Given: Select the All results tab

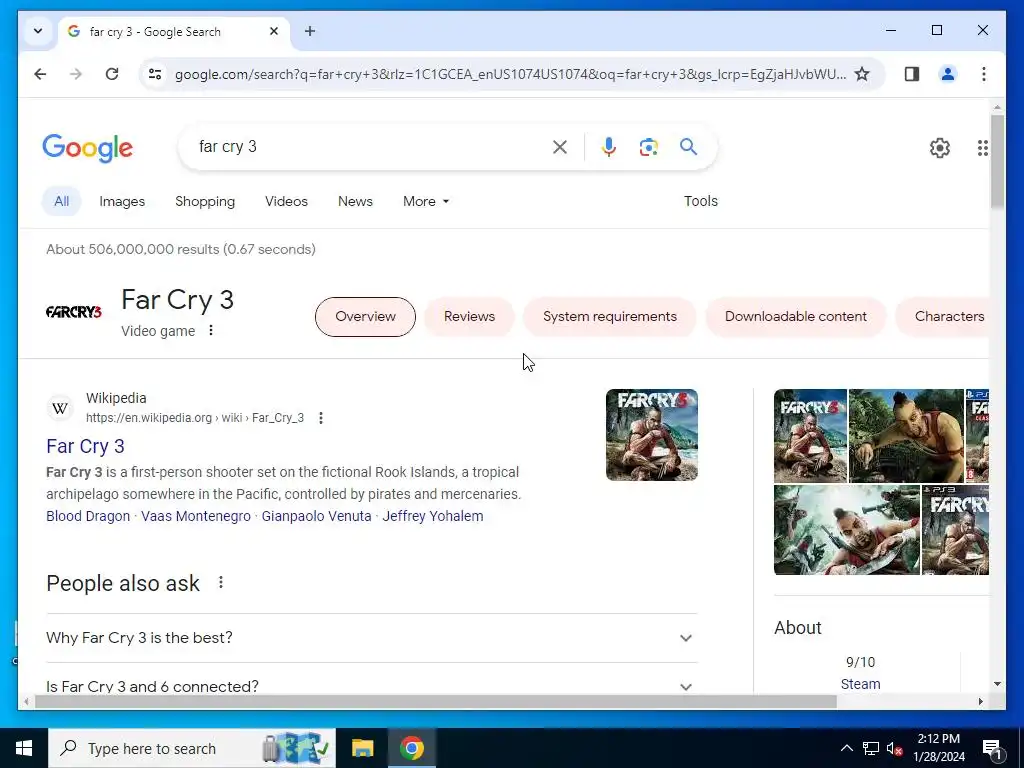Looking at the screenshot, I should coord(61,201).
